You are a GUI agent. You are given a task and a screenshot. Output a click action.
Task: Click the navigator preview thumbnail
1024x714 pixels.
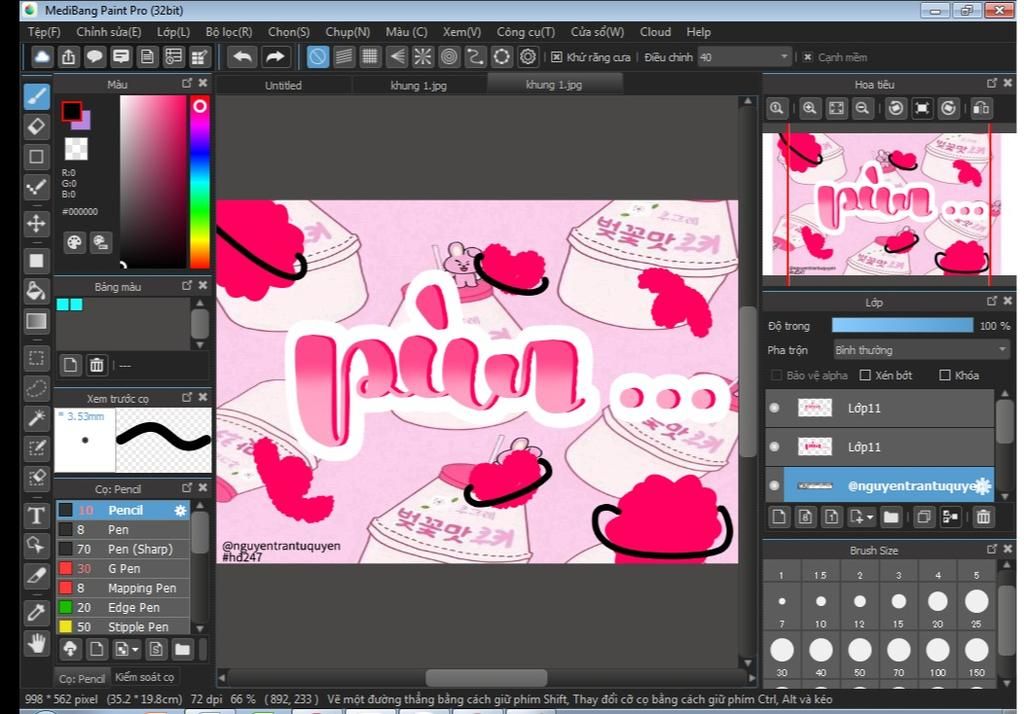[x=888, y=204]
